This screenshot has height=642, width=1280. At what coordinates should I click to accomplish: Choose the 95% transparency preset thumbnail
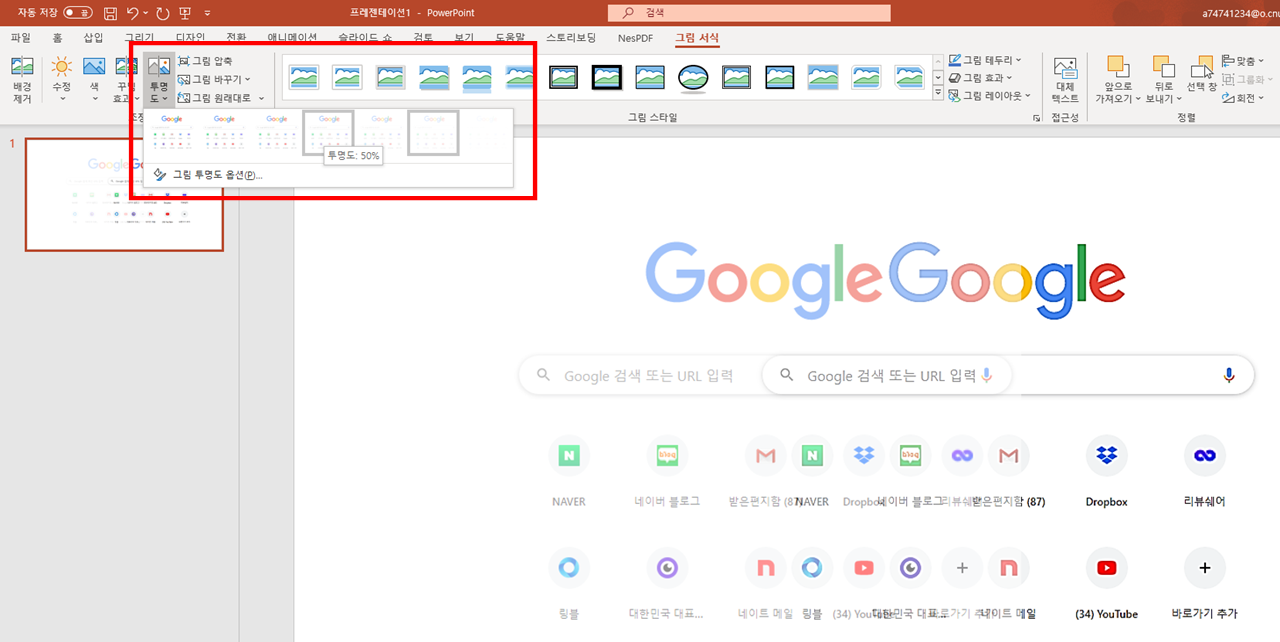coord(486,133)
